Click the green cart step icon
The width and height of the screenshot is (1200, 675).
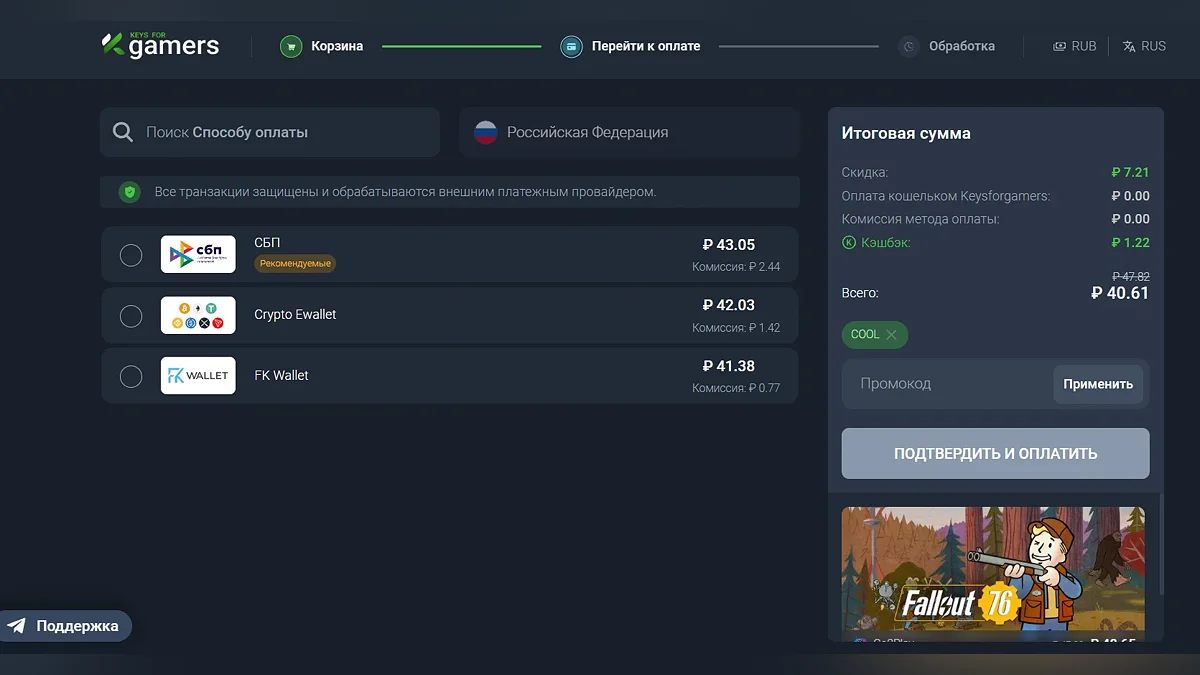[x=291, y=46]
